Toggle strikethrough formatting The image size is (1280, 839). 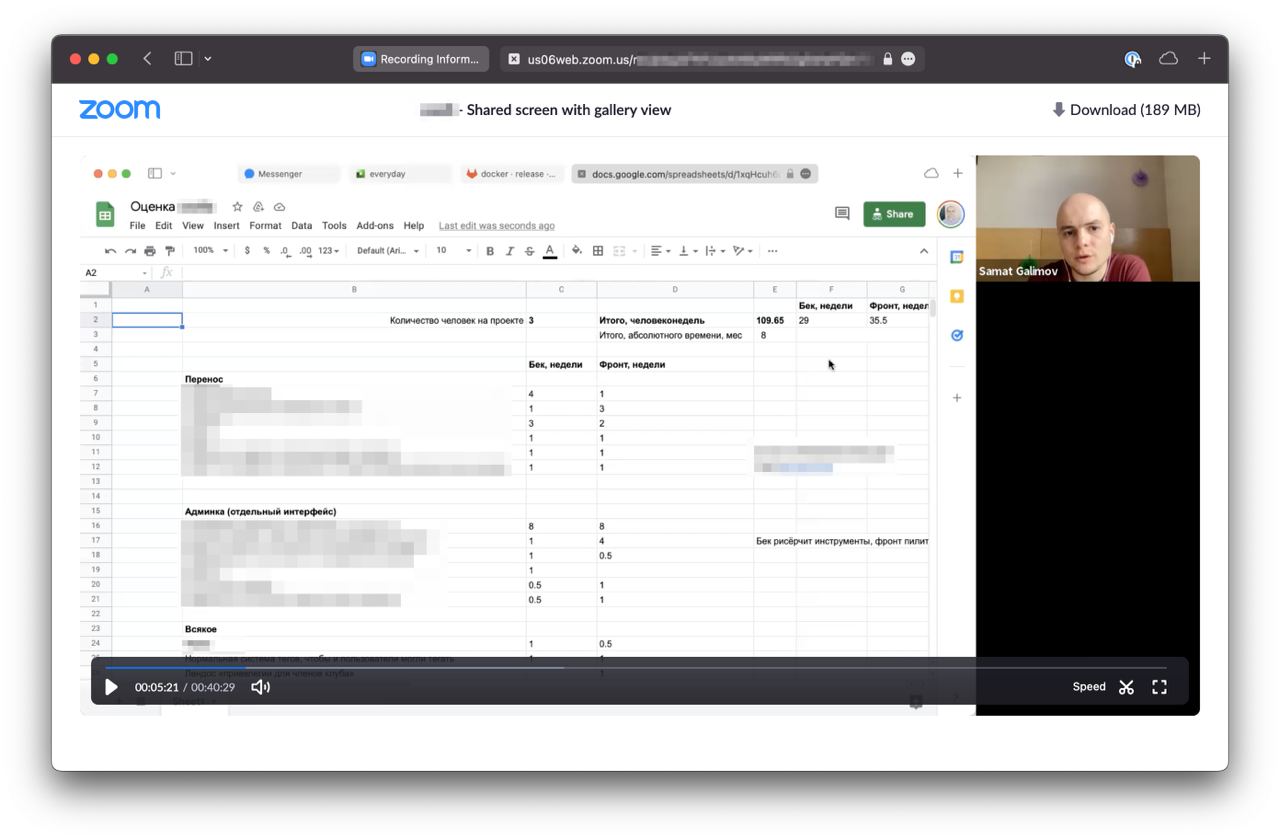pyautogui.click(x=530, y=251)
